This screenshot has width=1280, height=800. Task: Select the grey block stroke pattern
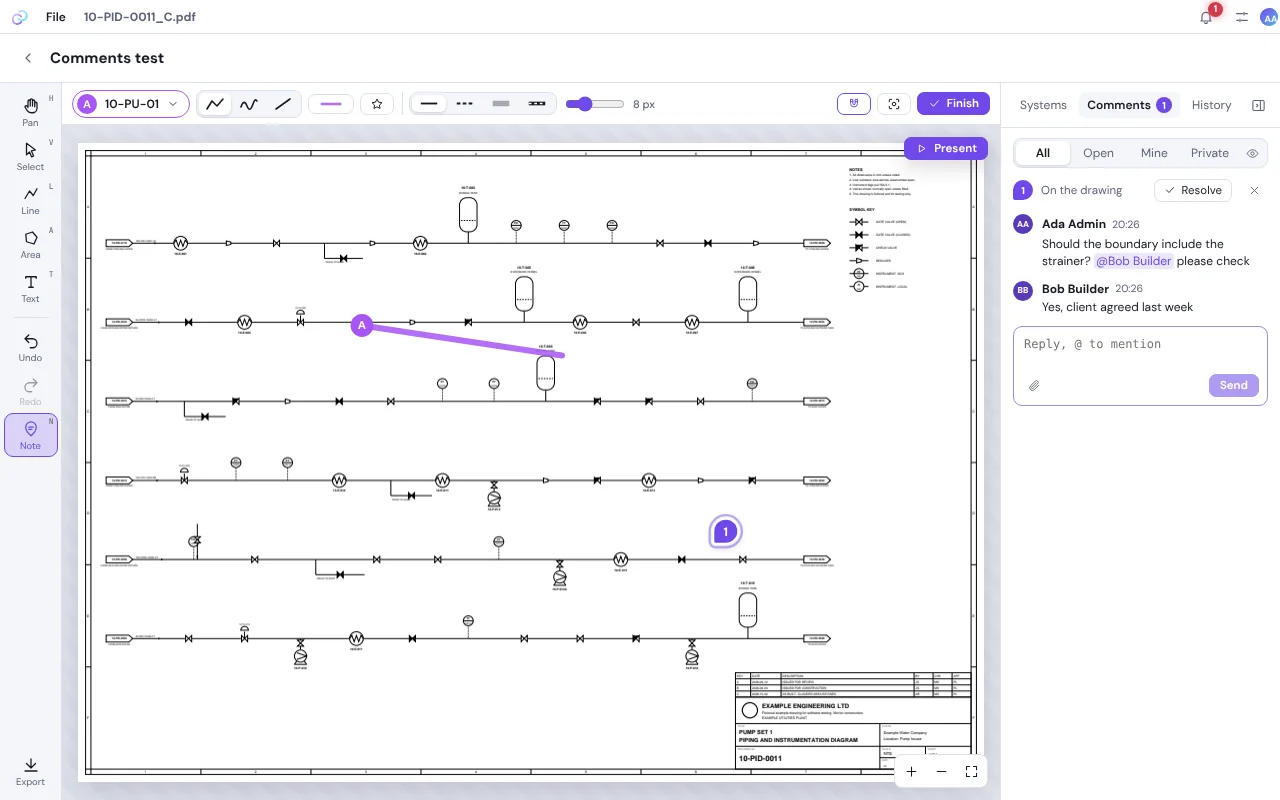click(501, 104)
